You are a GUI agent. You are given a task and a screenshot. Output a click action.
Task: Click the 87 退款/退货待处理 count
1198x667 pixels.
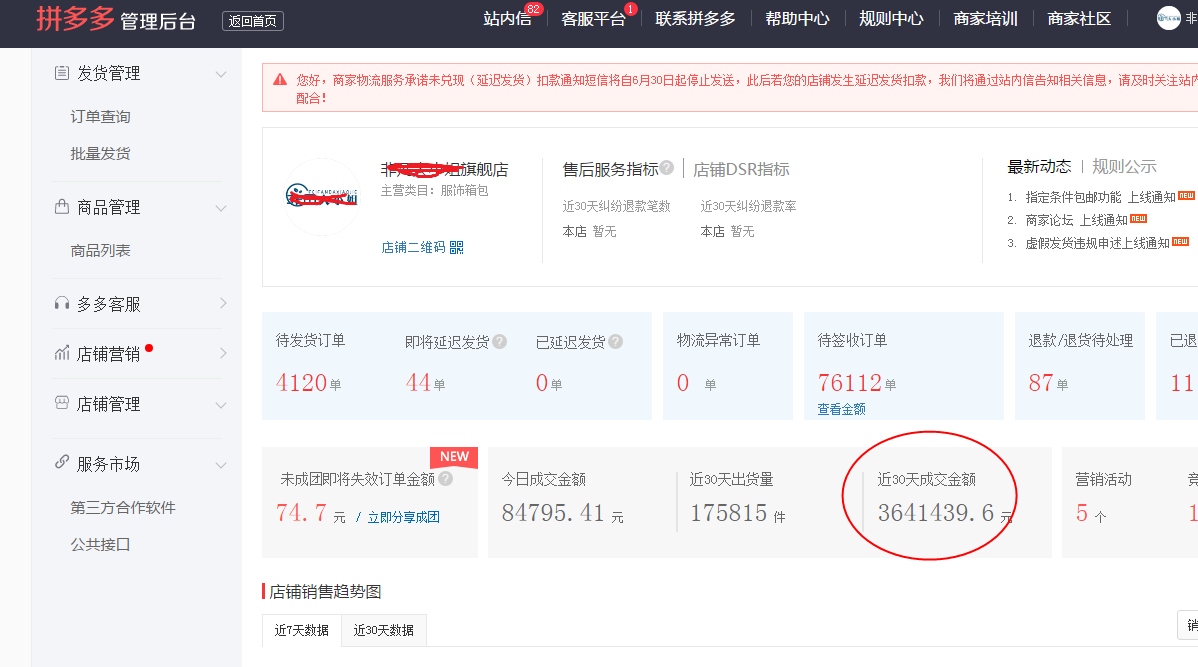click(x=1041, y=383)
